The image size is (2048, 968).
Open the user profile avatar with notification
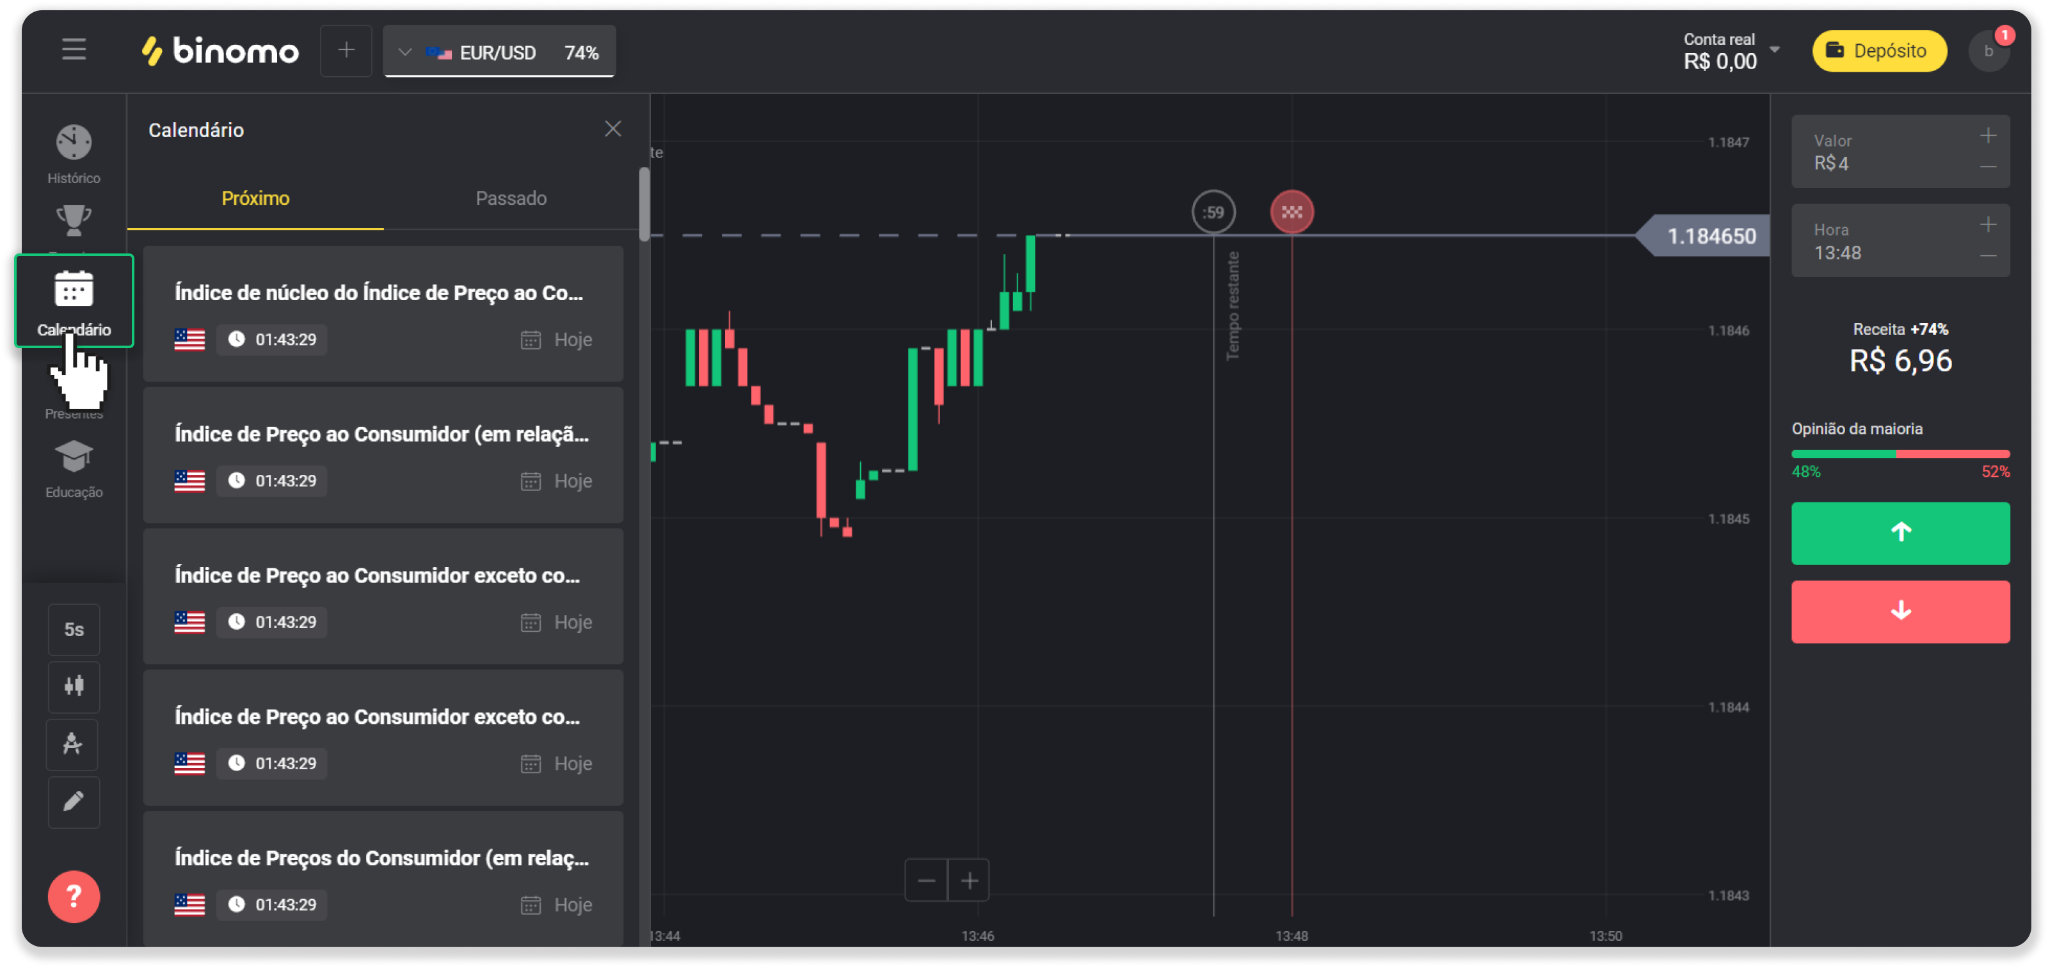1989,51
